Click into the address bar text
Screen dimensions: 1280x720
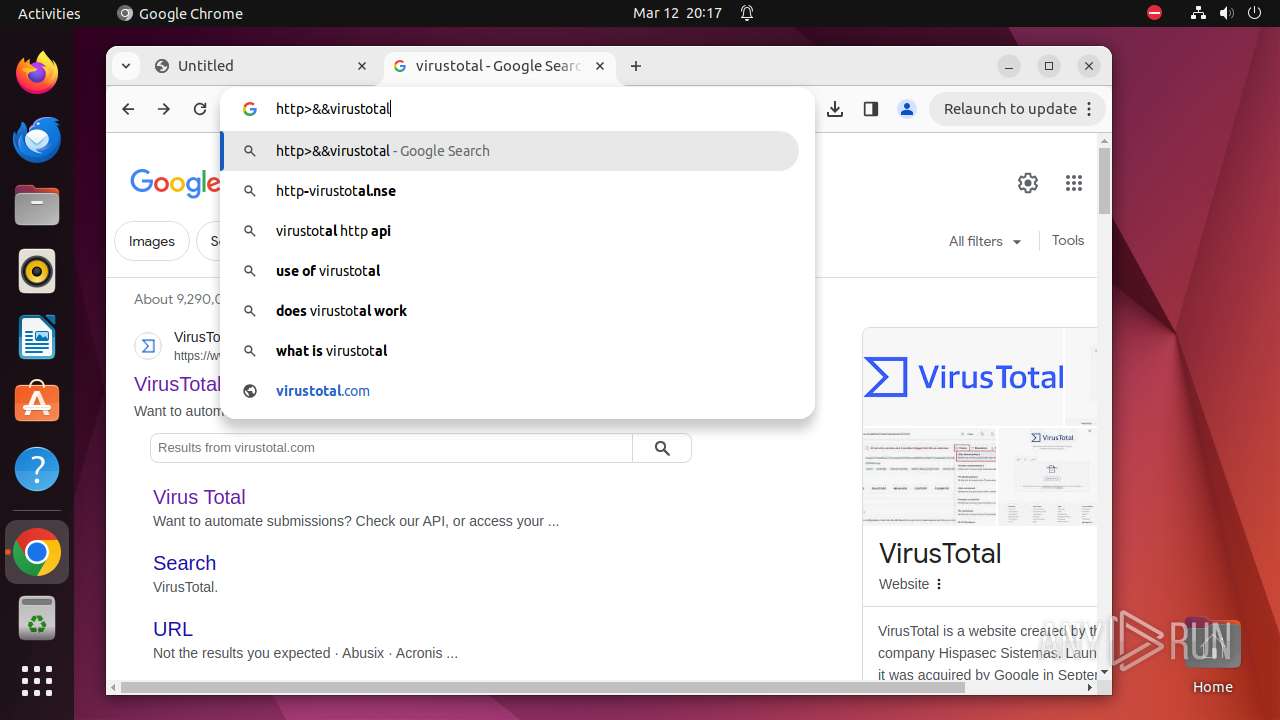pos(333,109)
